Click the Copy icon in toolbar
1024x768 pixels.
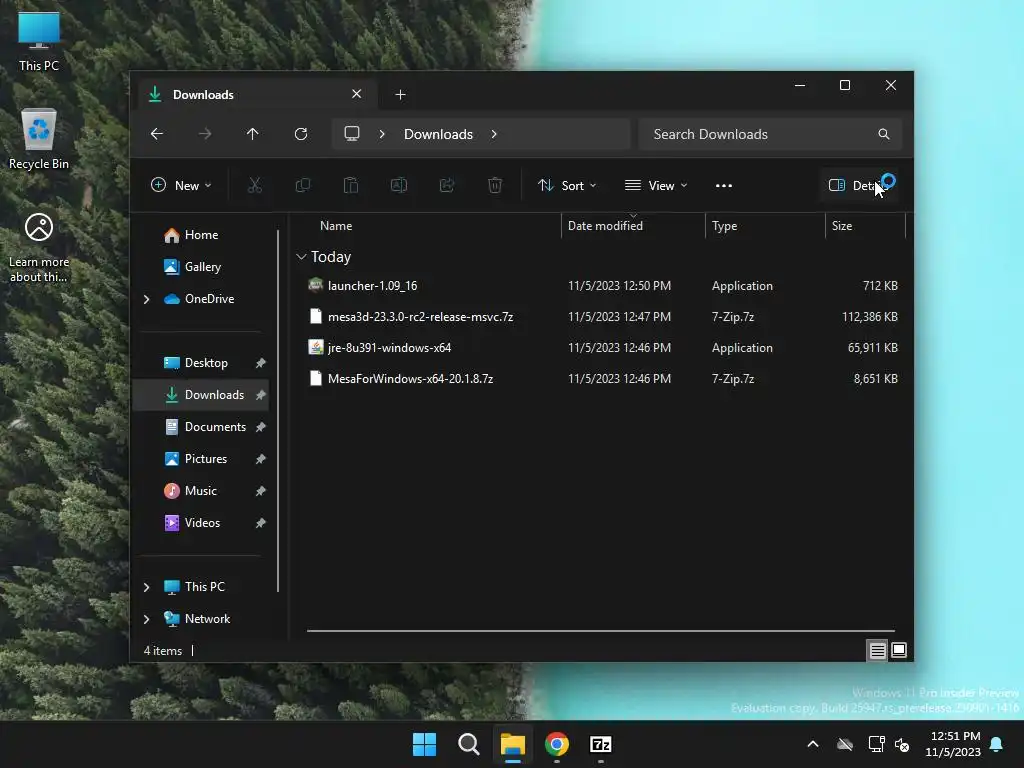pos(303,185)
